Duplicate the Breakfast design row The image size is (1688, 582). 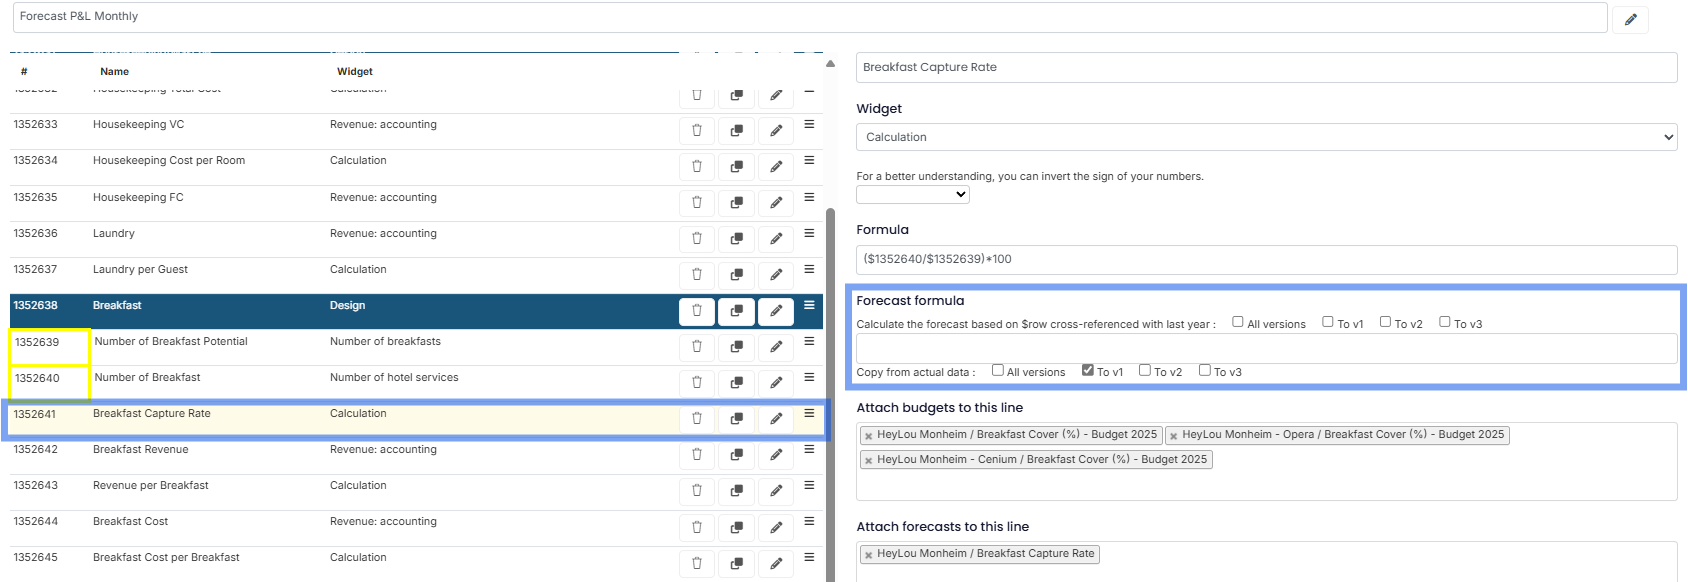point(736,311)
